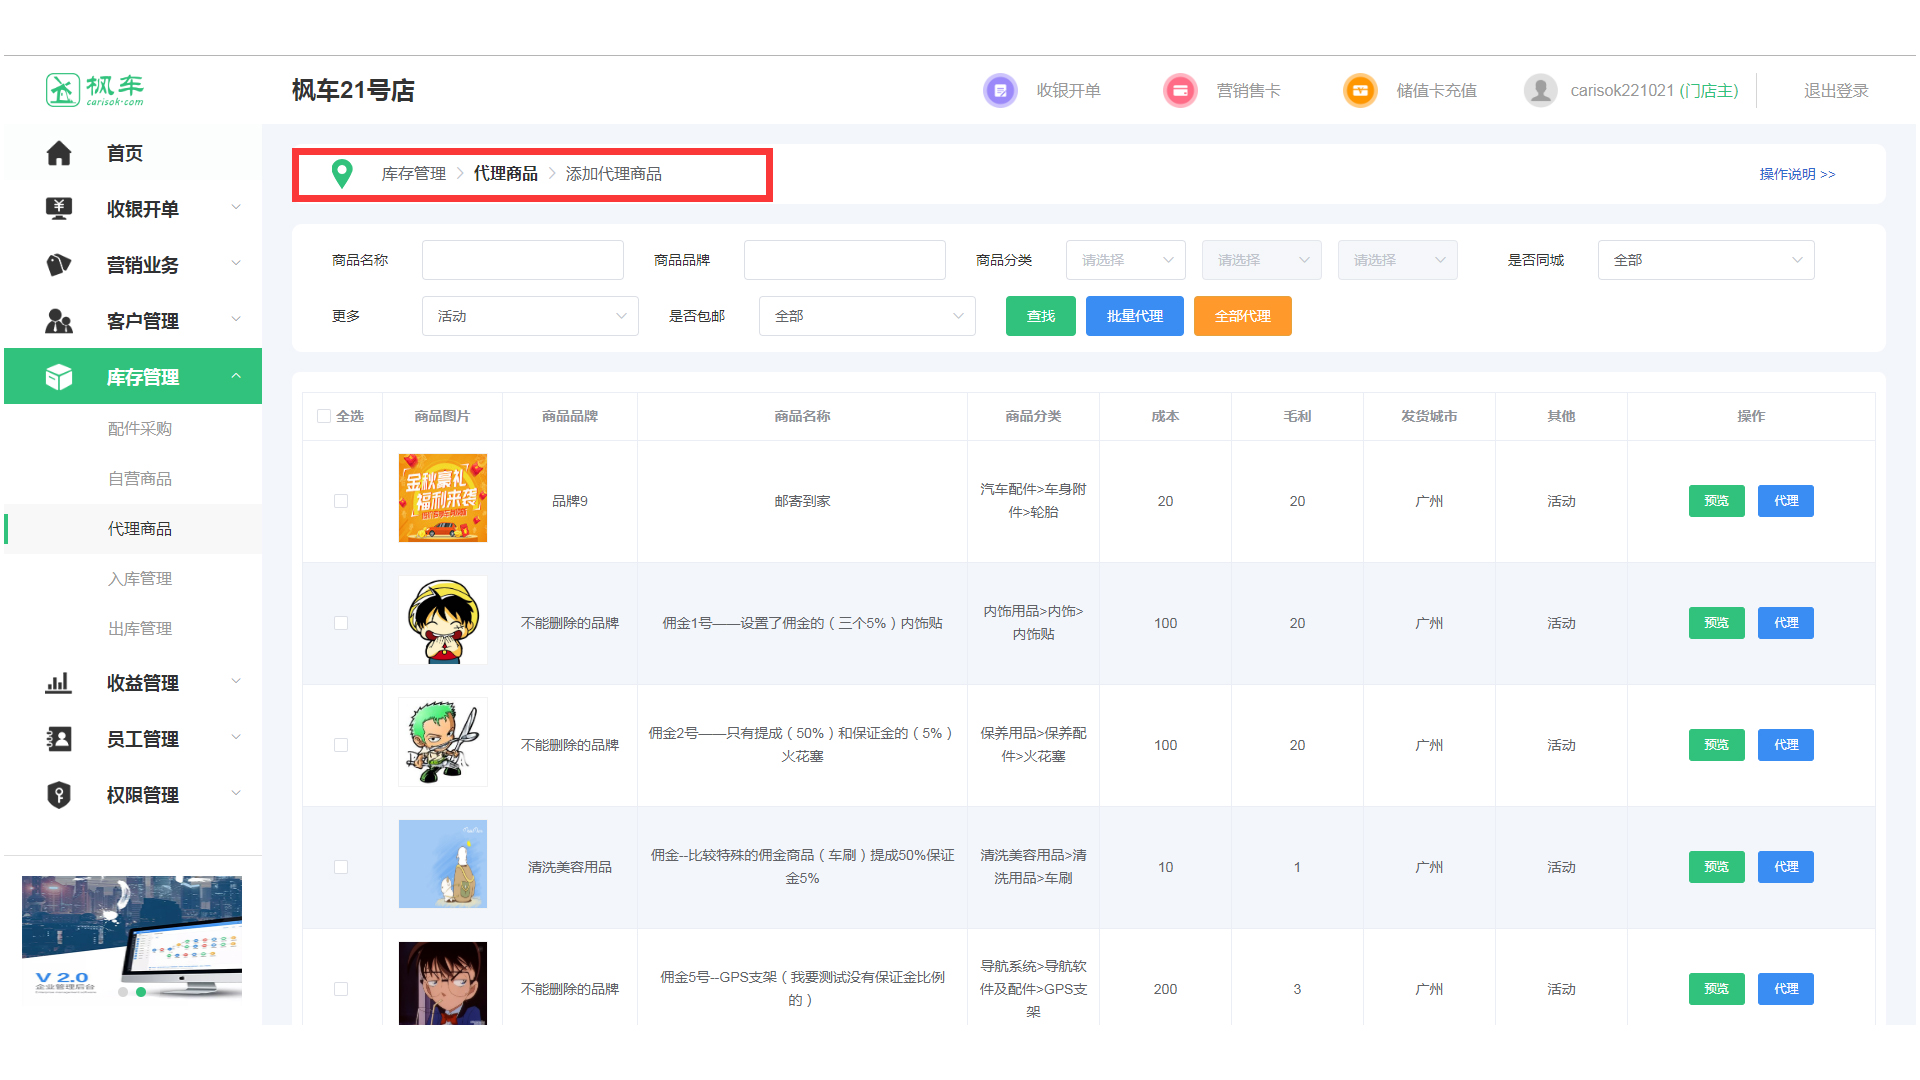Click the 枫车 logo icon
This screenshot has width=1920, height=1080.
click(x=63, y=90)
